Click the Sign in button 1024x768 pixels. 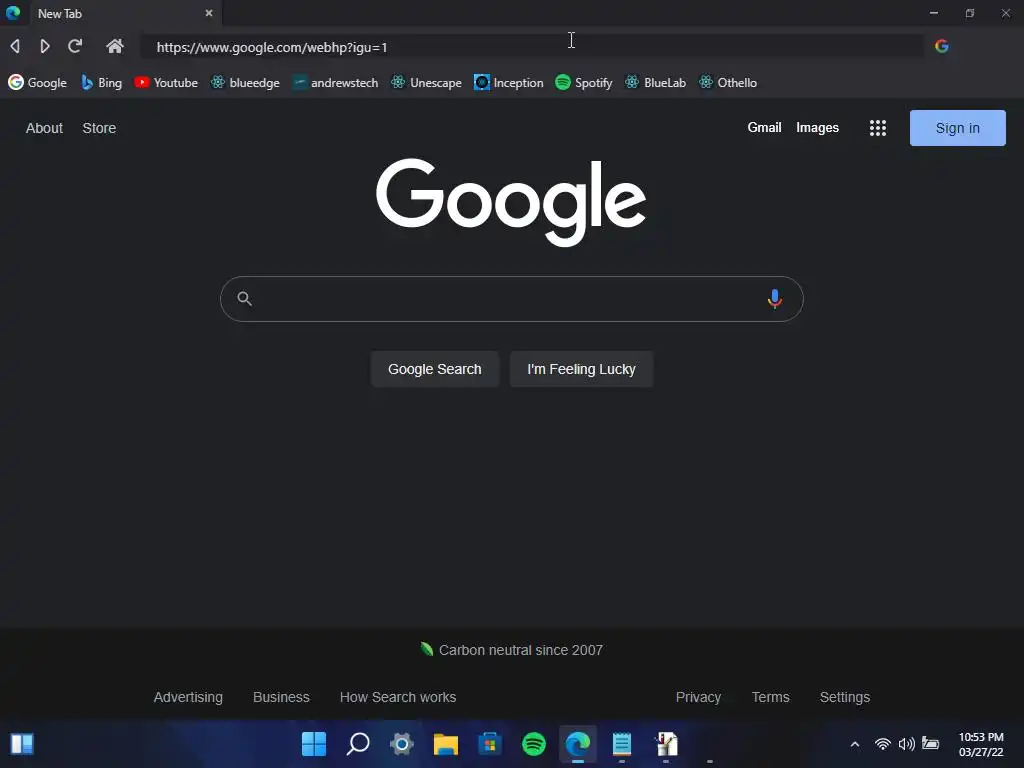[957, 128]
